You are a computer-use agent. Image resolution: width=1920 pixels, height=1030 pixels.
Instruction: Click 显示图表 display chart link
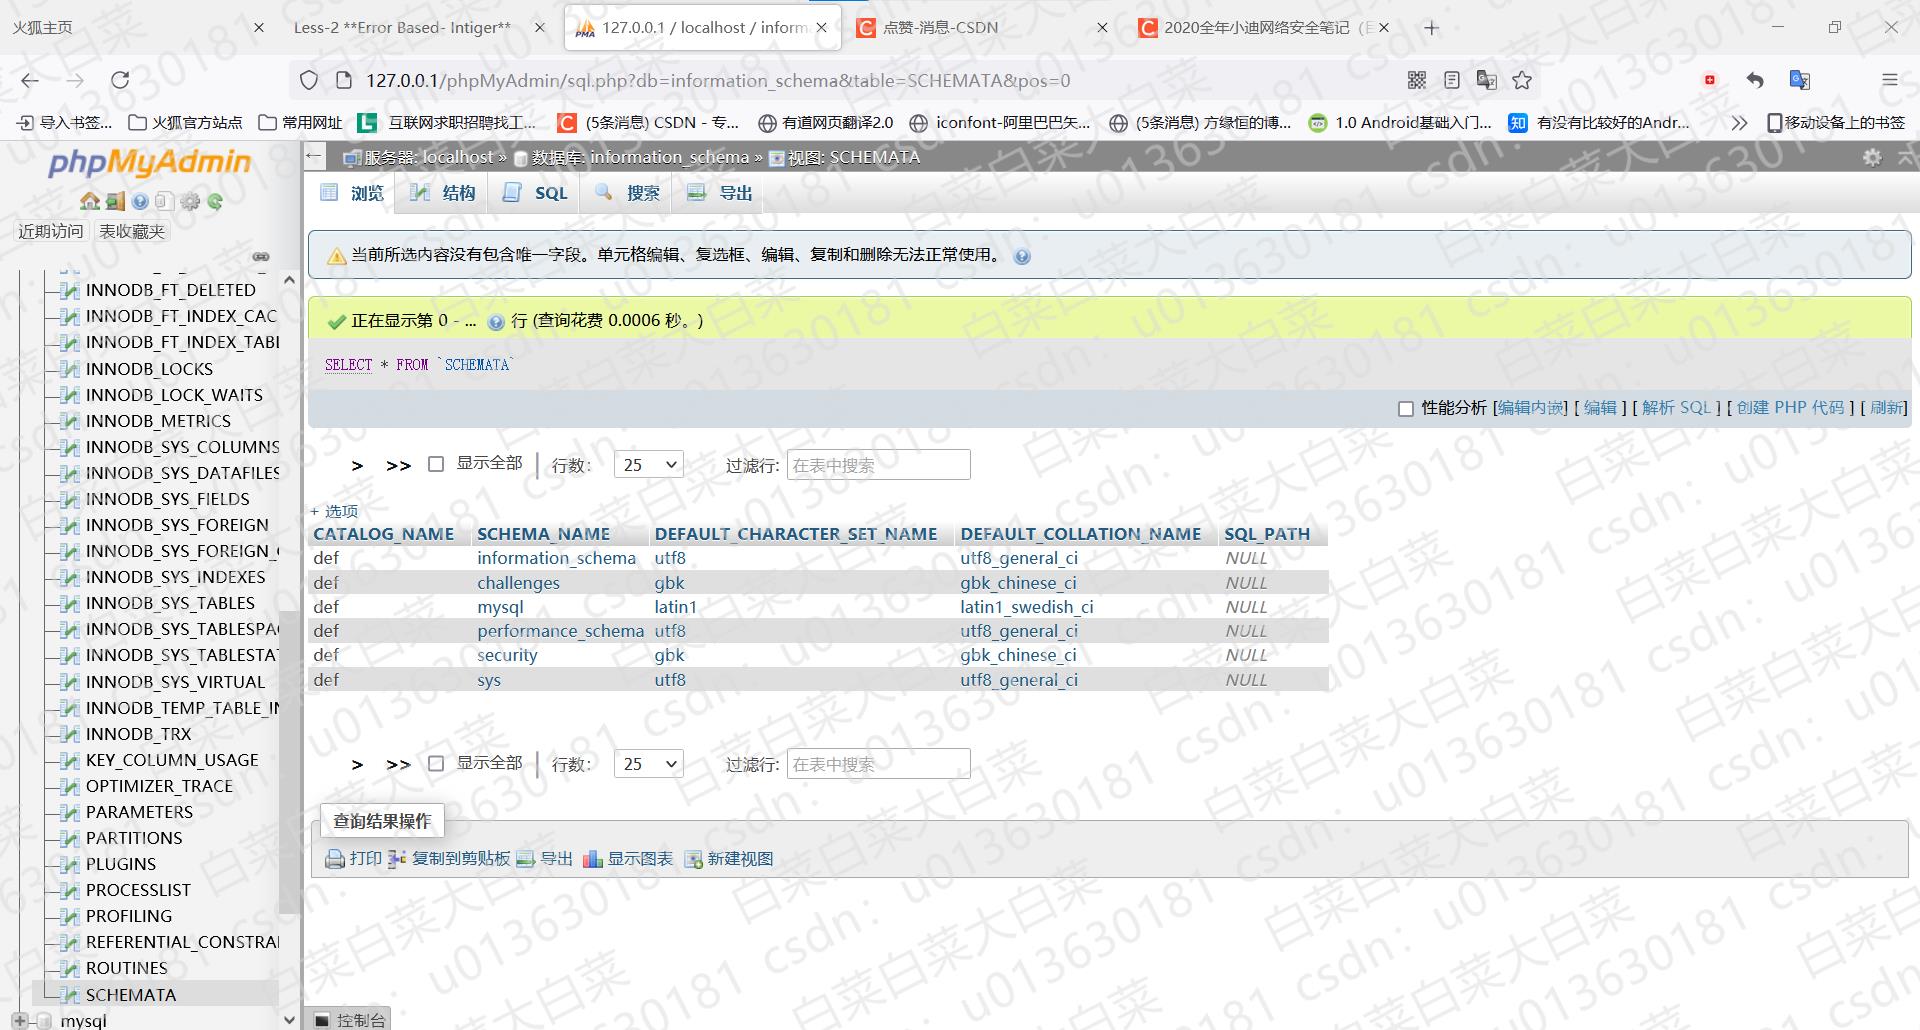click(x=628, y=859)
